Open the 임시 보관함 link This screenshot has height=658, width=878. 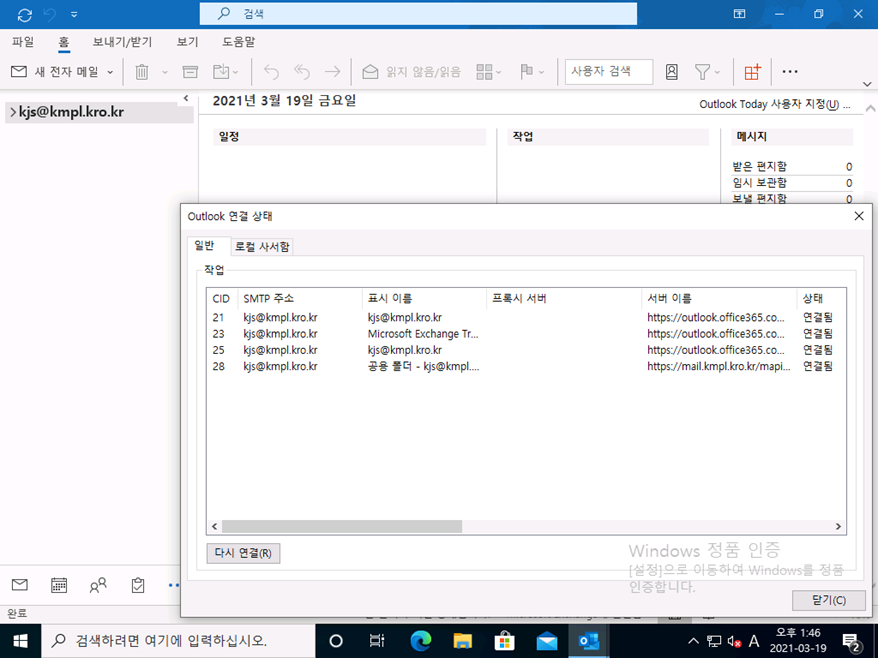[759, 183]
